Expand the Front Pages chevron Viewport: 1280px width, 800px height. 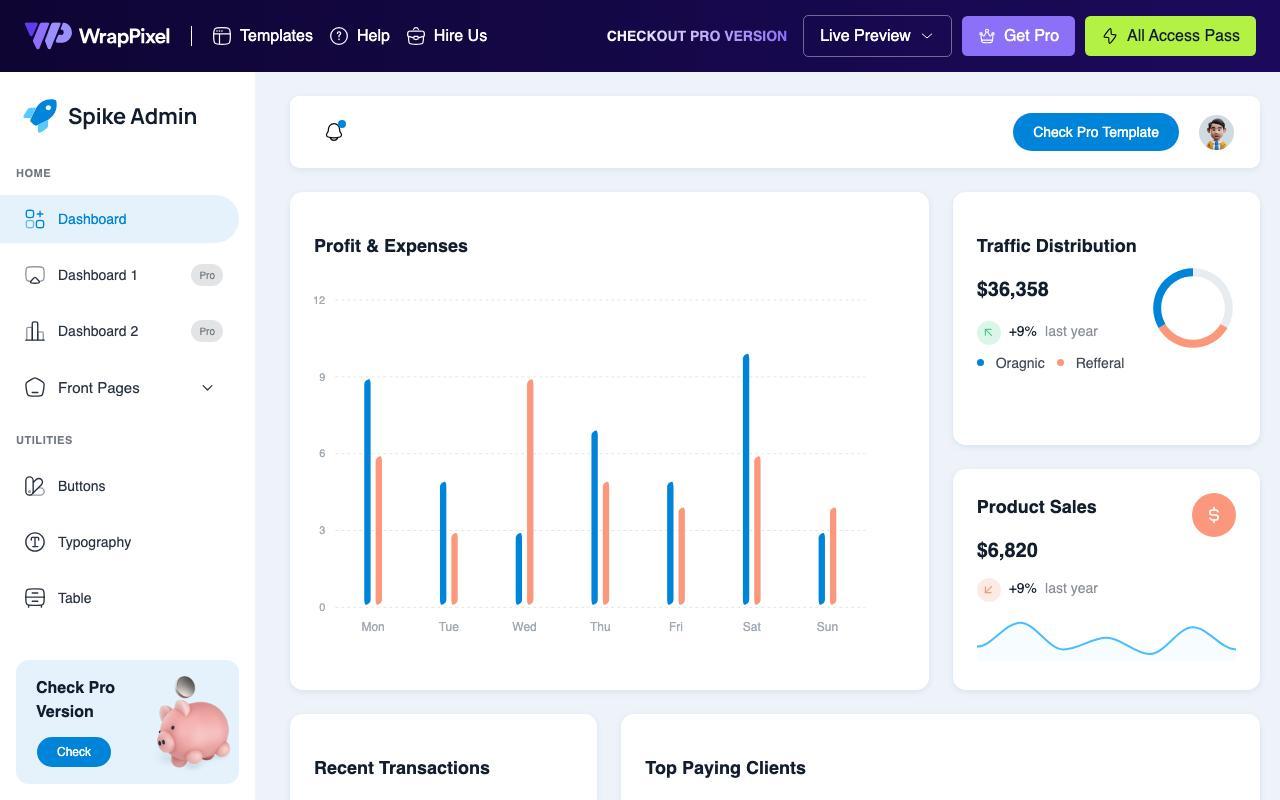[x=208, y=388]
